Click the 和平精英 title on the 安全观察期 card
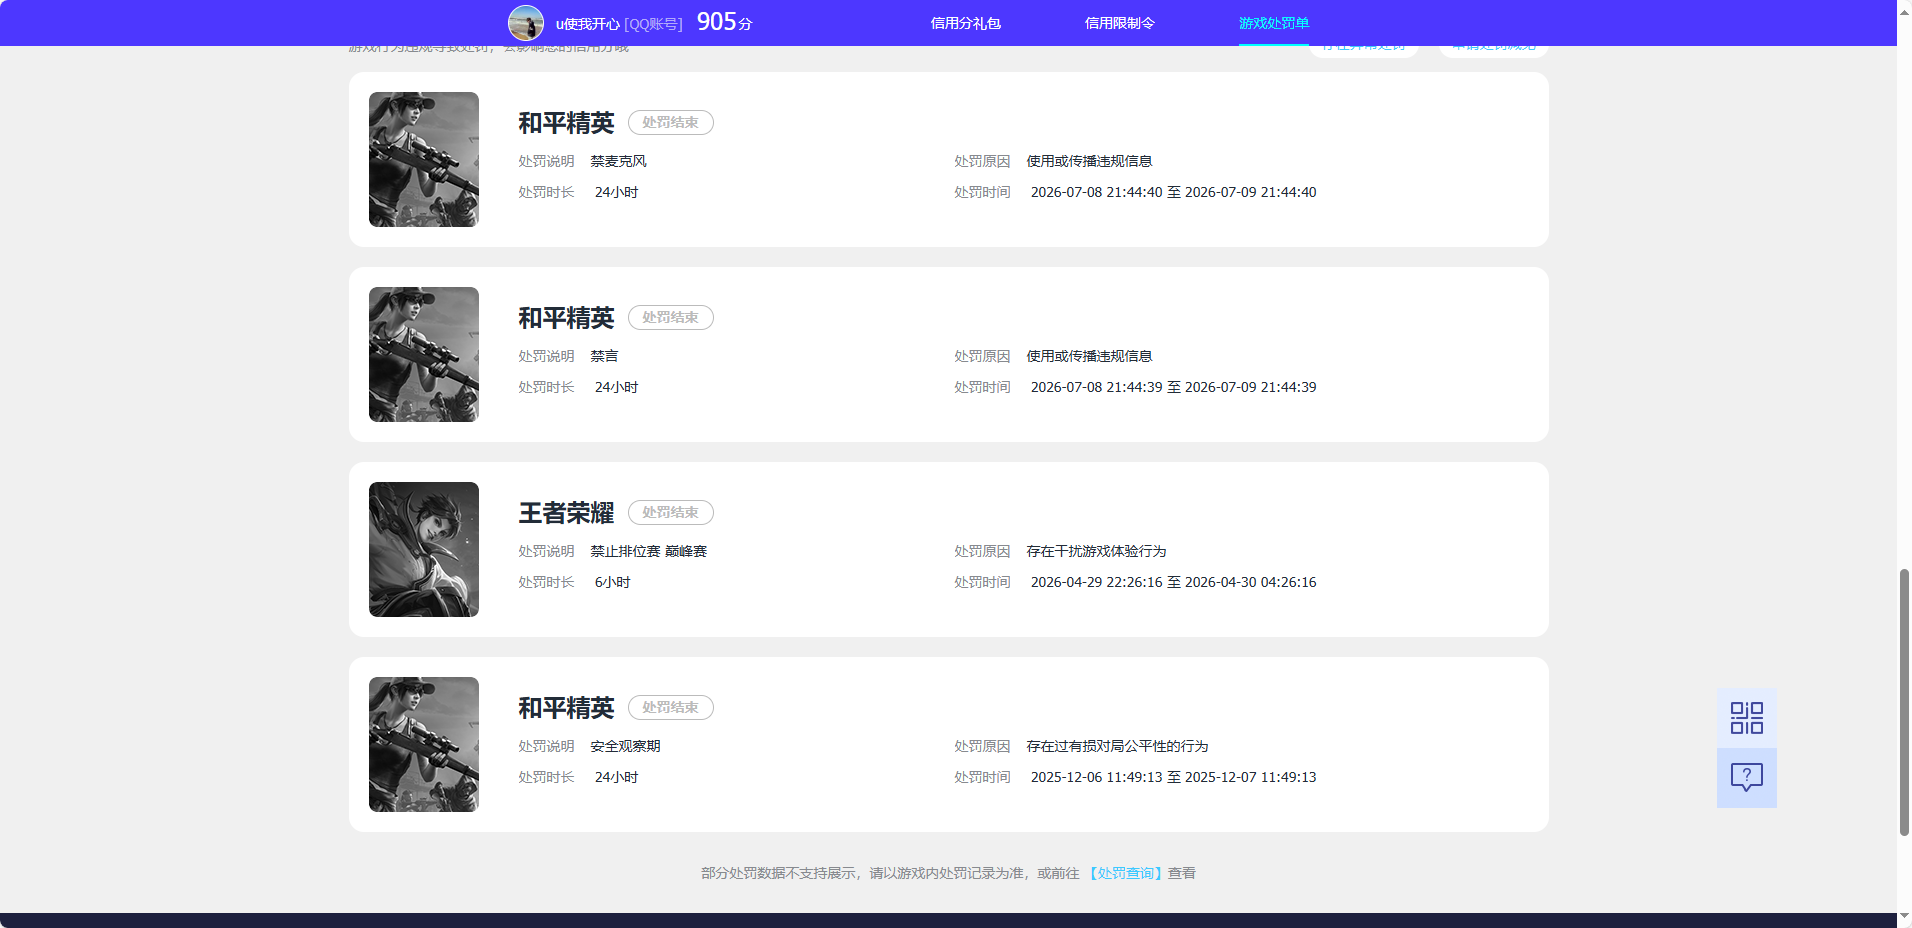This screenshot has width=1912, height=928. [x=566, y=708]
